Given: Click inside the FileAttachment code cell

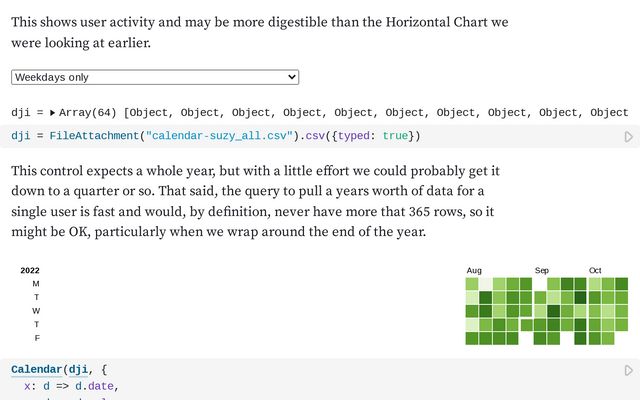Looking at the screenshot, I should click(300, 136).
